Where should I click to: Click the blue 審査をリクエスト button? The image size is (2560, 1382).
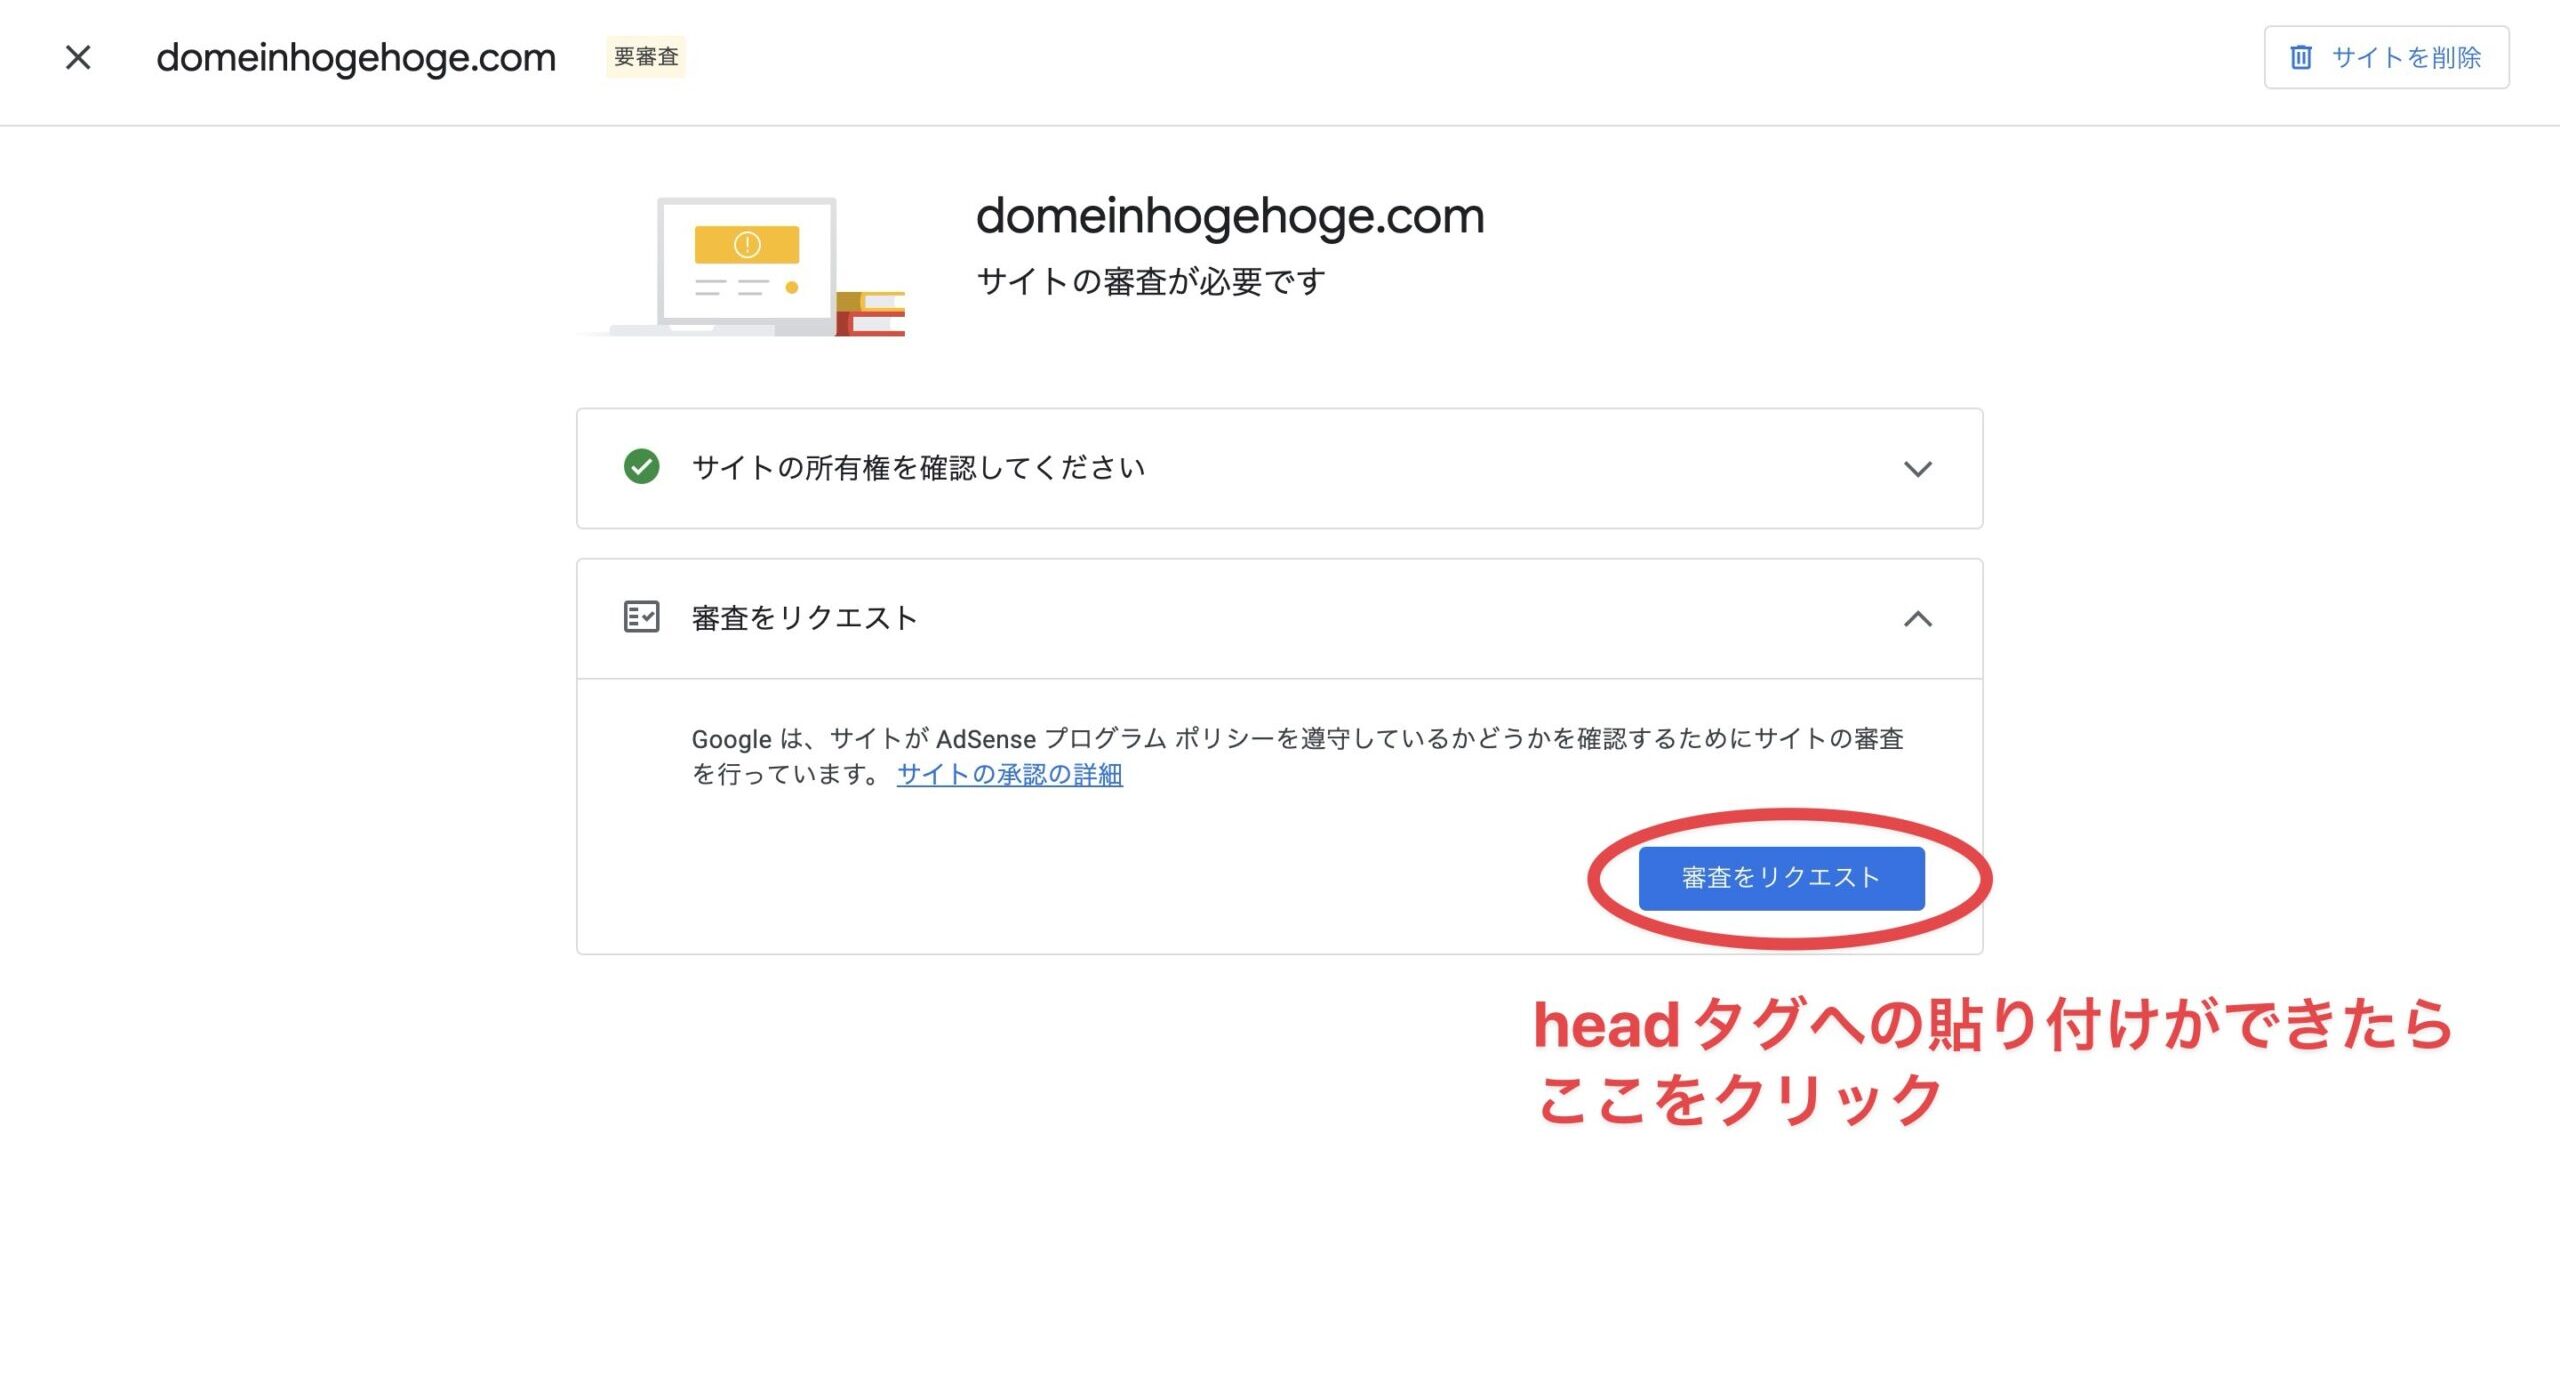point(1781,878)
